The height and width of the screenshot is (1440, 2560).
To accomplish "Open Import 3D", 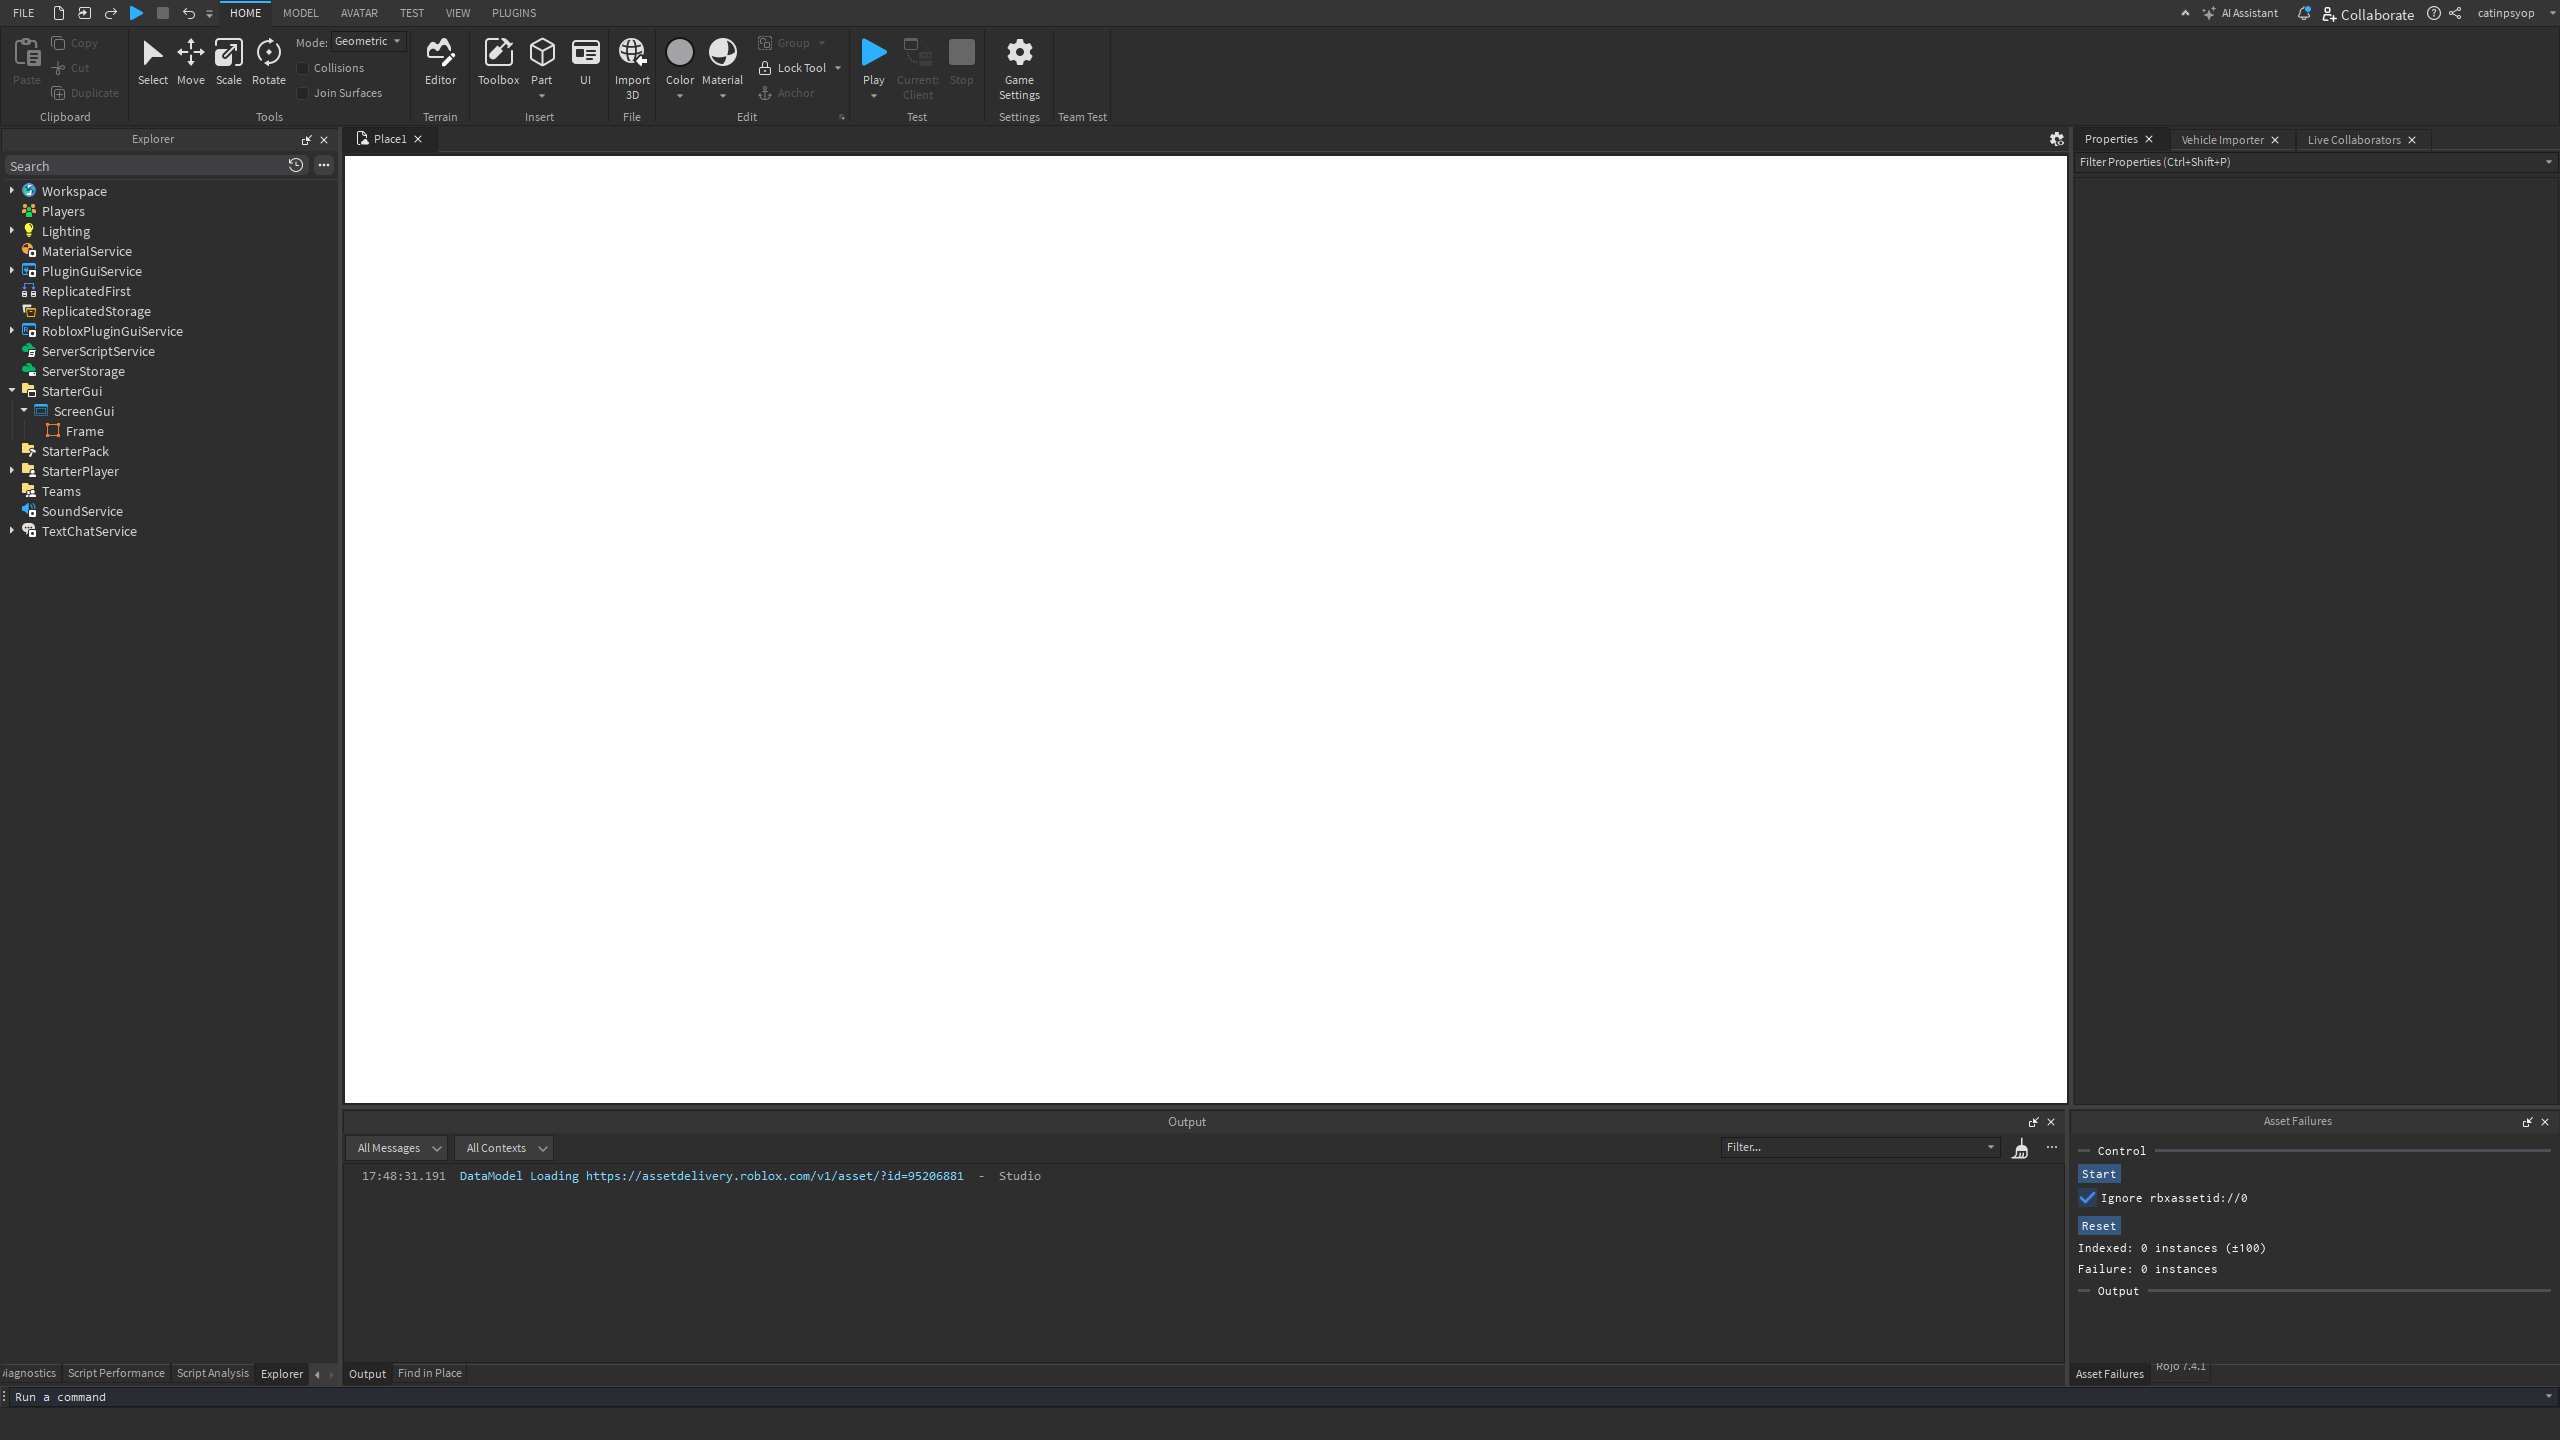I will point(632,62).
